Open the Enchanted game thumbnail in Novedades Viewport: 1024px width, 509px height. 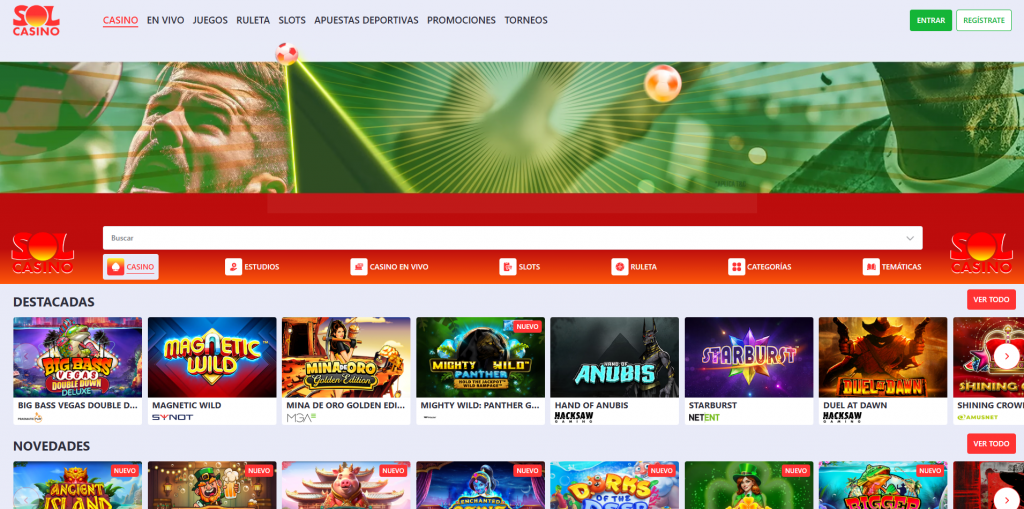click(481, 485)
